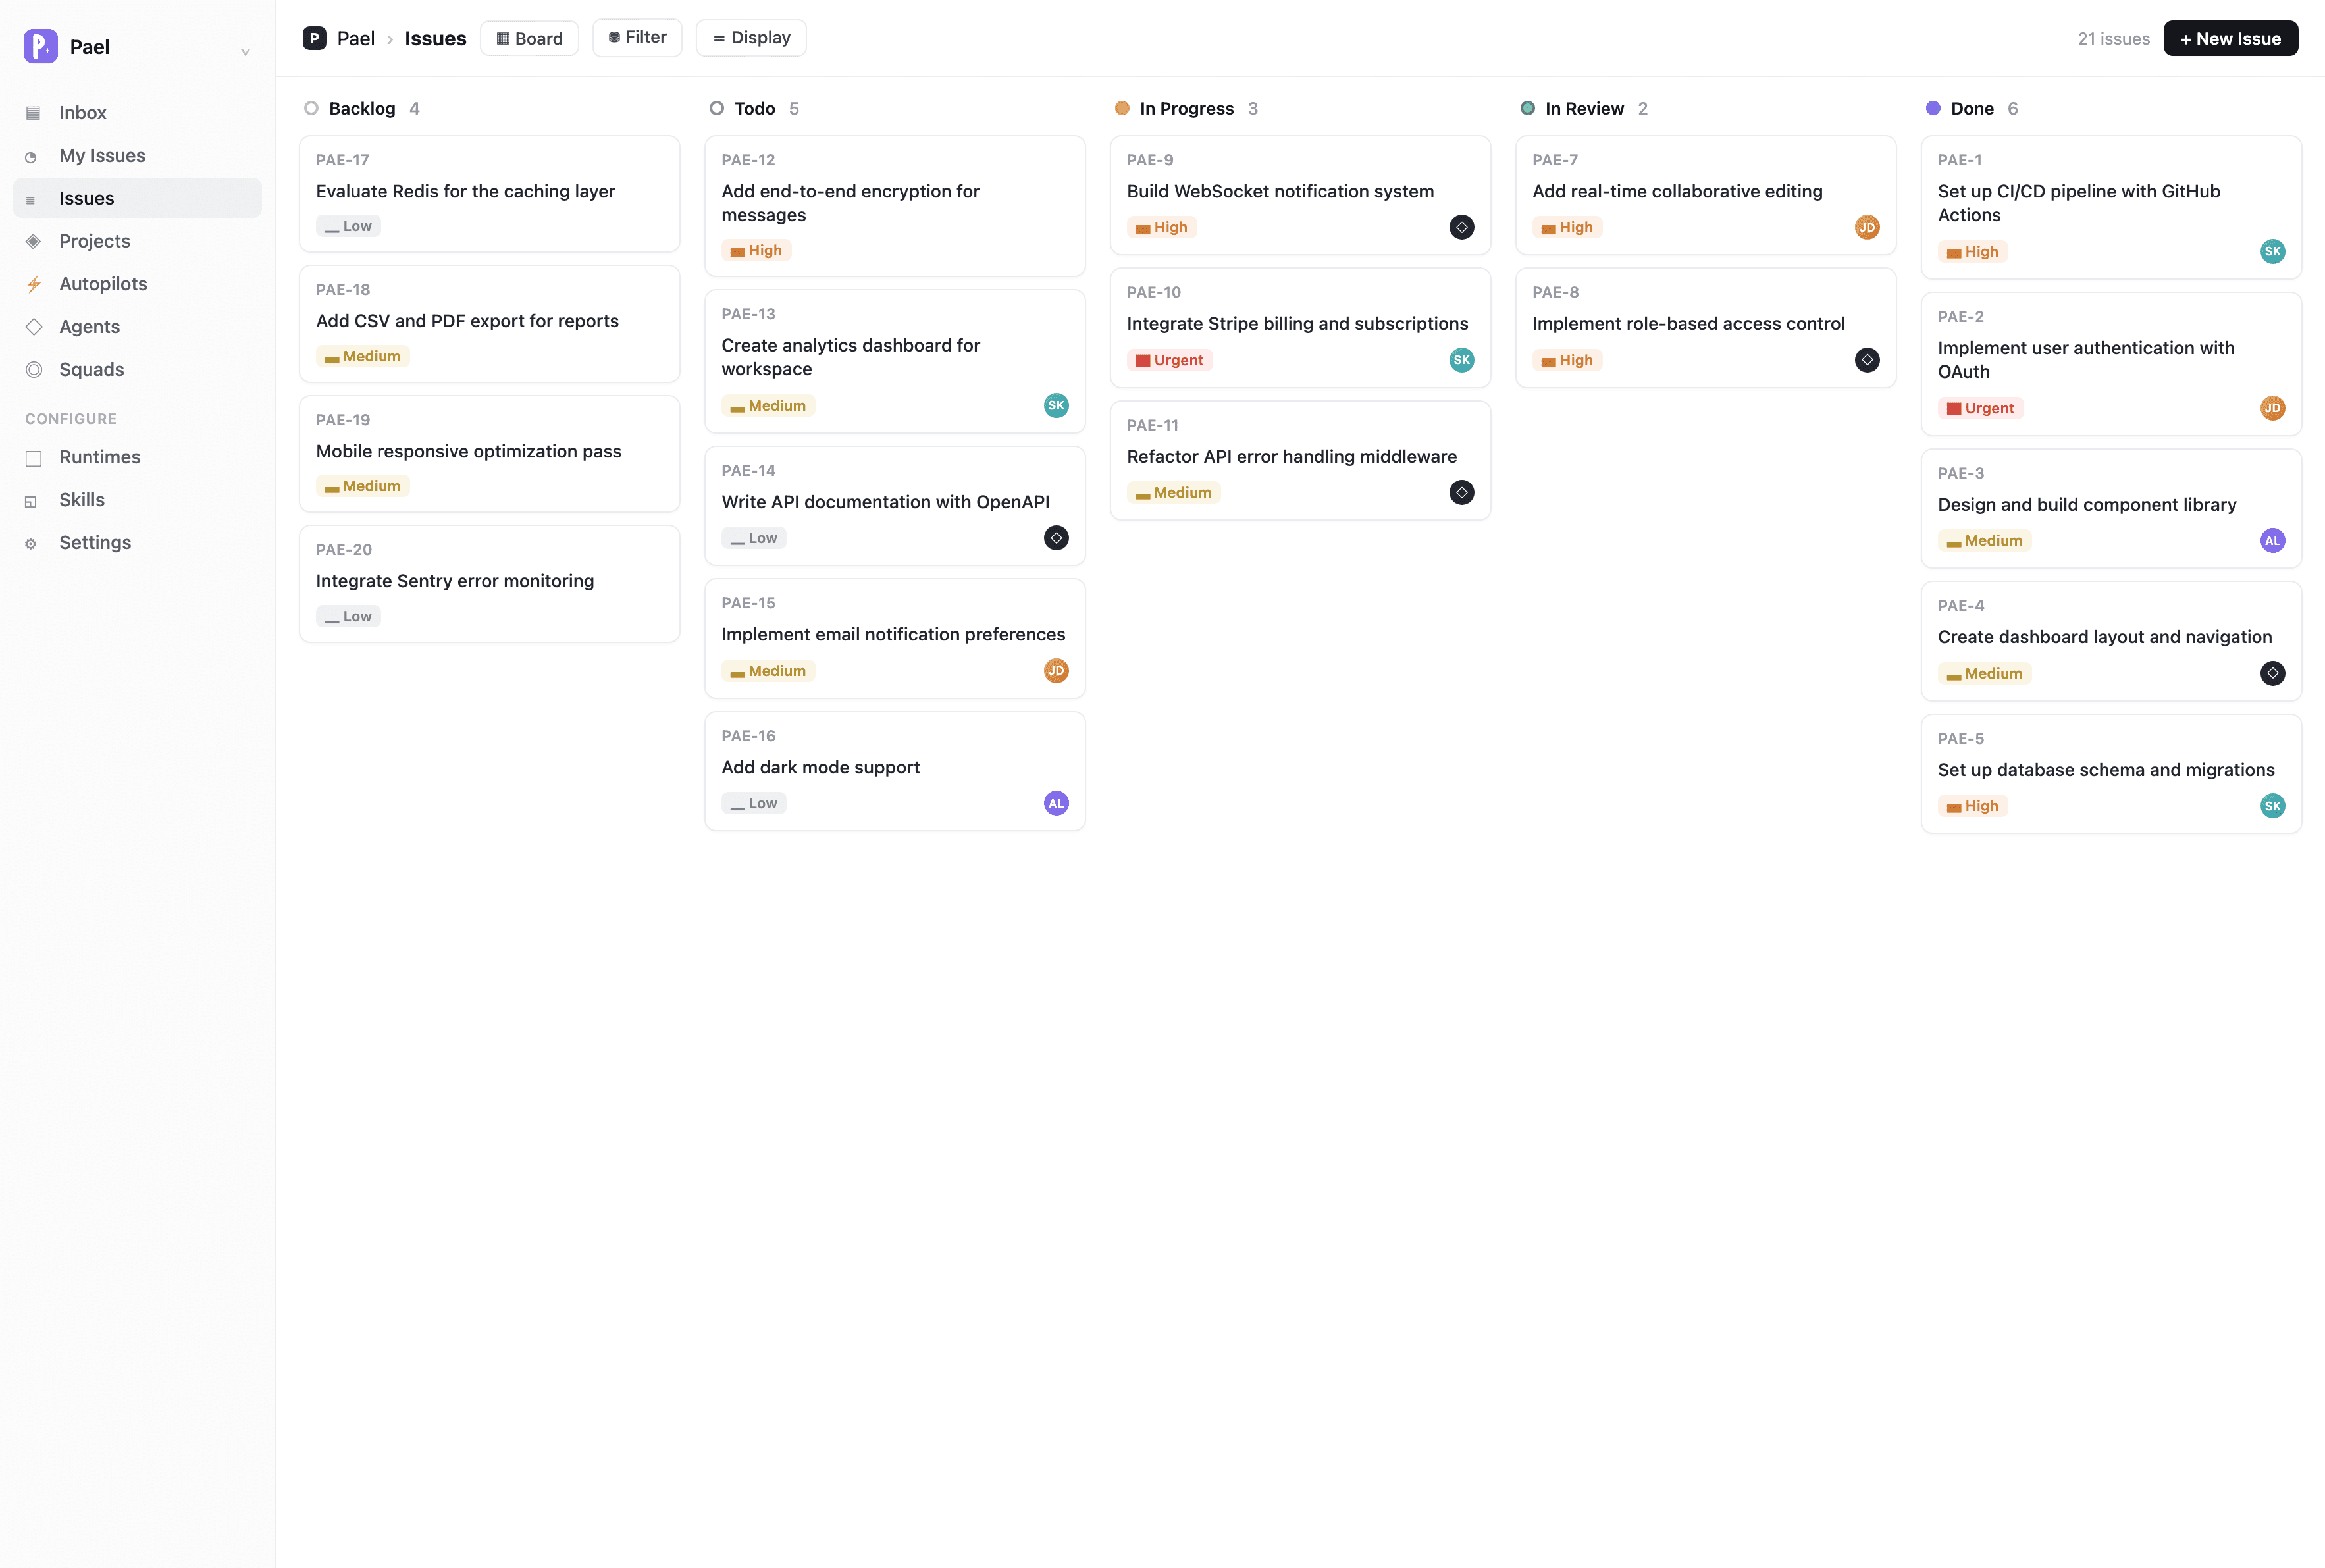The width and height of the screenshot is (2325, 1568).
Task: Open Integrate Sentry error monitoring issue
Action: coord(489,584)
